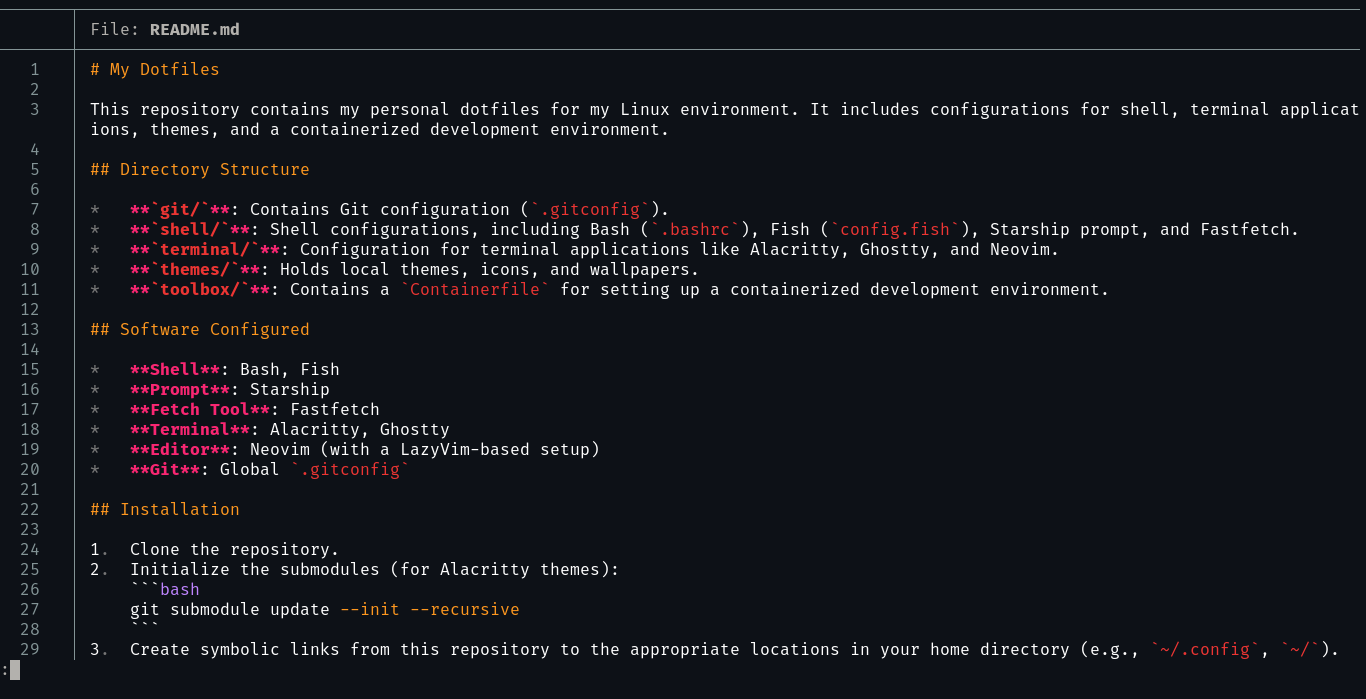This screenshot has width=1366, height=699.
Task: Click the pager colon prompt at bottom
Action: pyautogui.click(x=5, y=669)
